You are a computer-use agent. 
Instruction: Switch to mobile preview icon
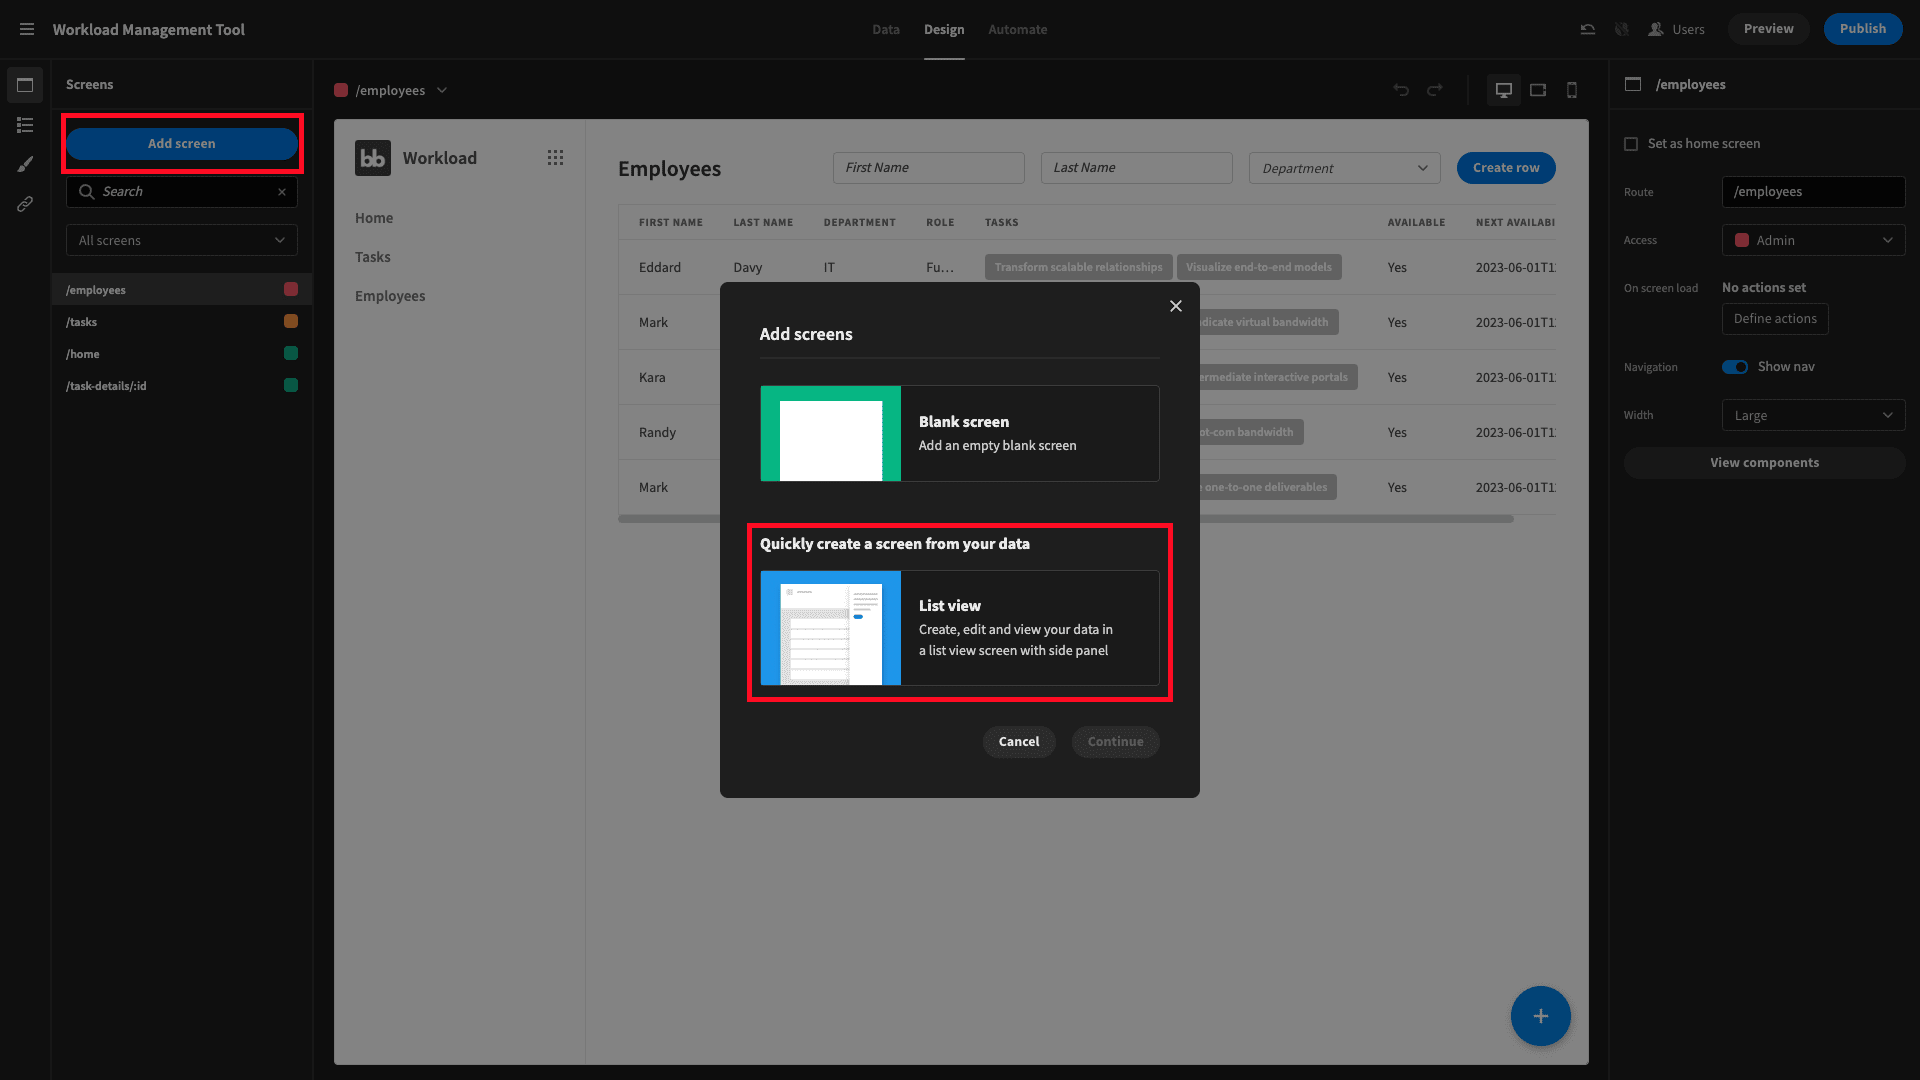click(1572, 90)
